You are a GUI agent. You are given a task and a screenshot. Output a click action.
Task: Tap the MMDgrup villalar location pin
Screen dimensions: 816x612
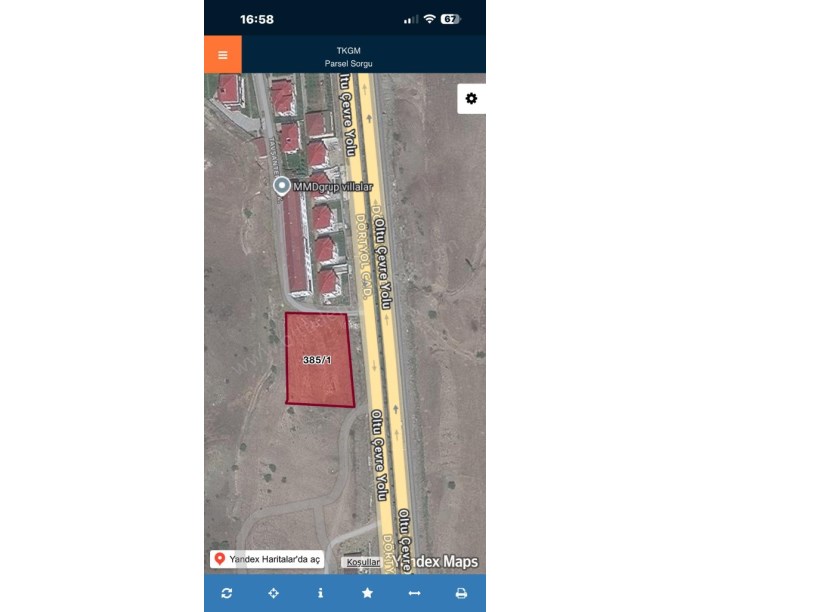point(282,186)
